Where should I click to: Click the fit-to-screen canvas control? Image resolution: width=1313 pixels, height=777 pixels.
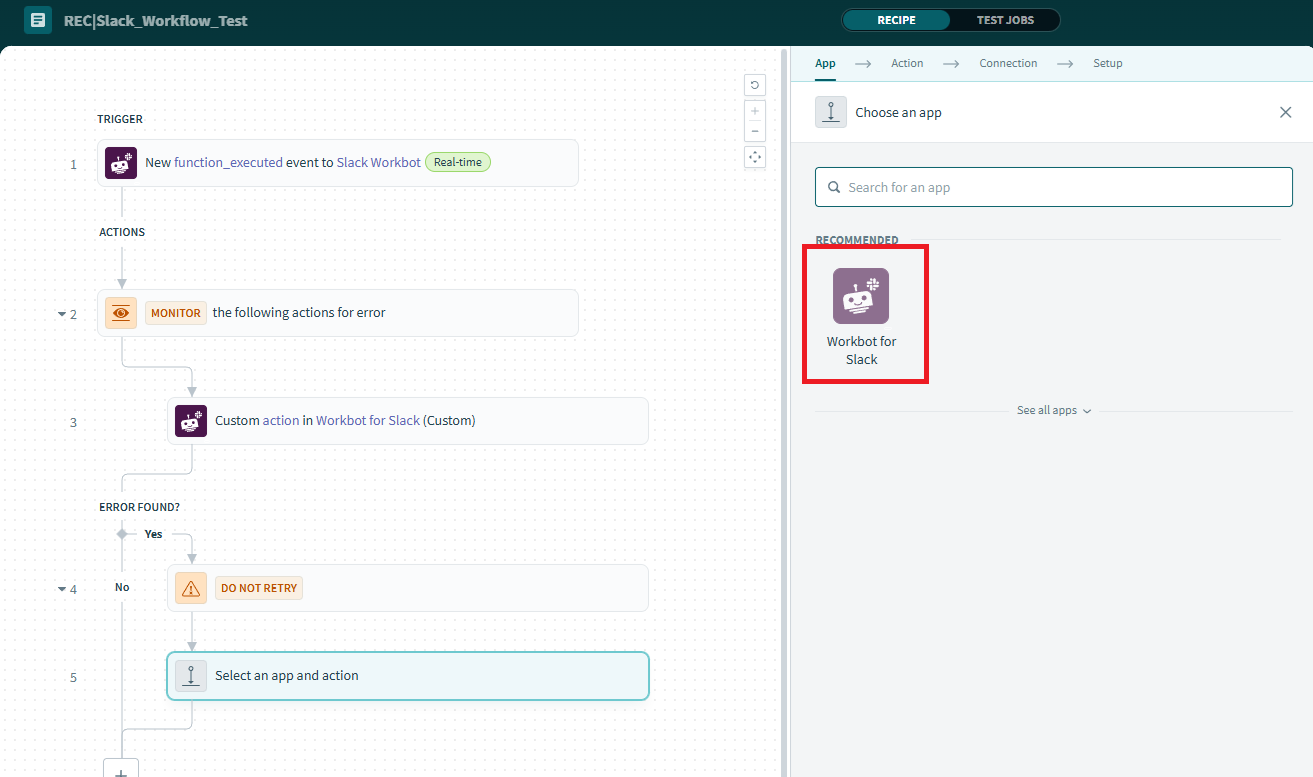755,157
